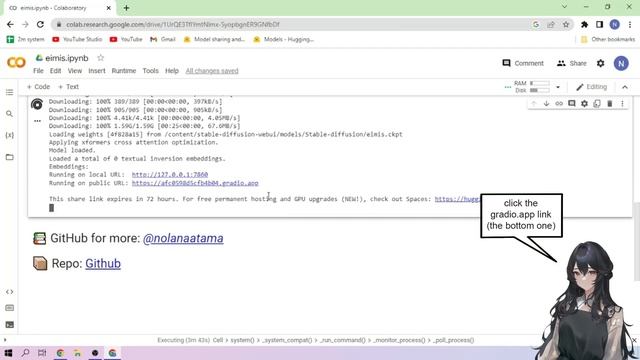Viewport: 640px width, 360px height.
Task: Open the Github repo link
Action: 103,264
